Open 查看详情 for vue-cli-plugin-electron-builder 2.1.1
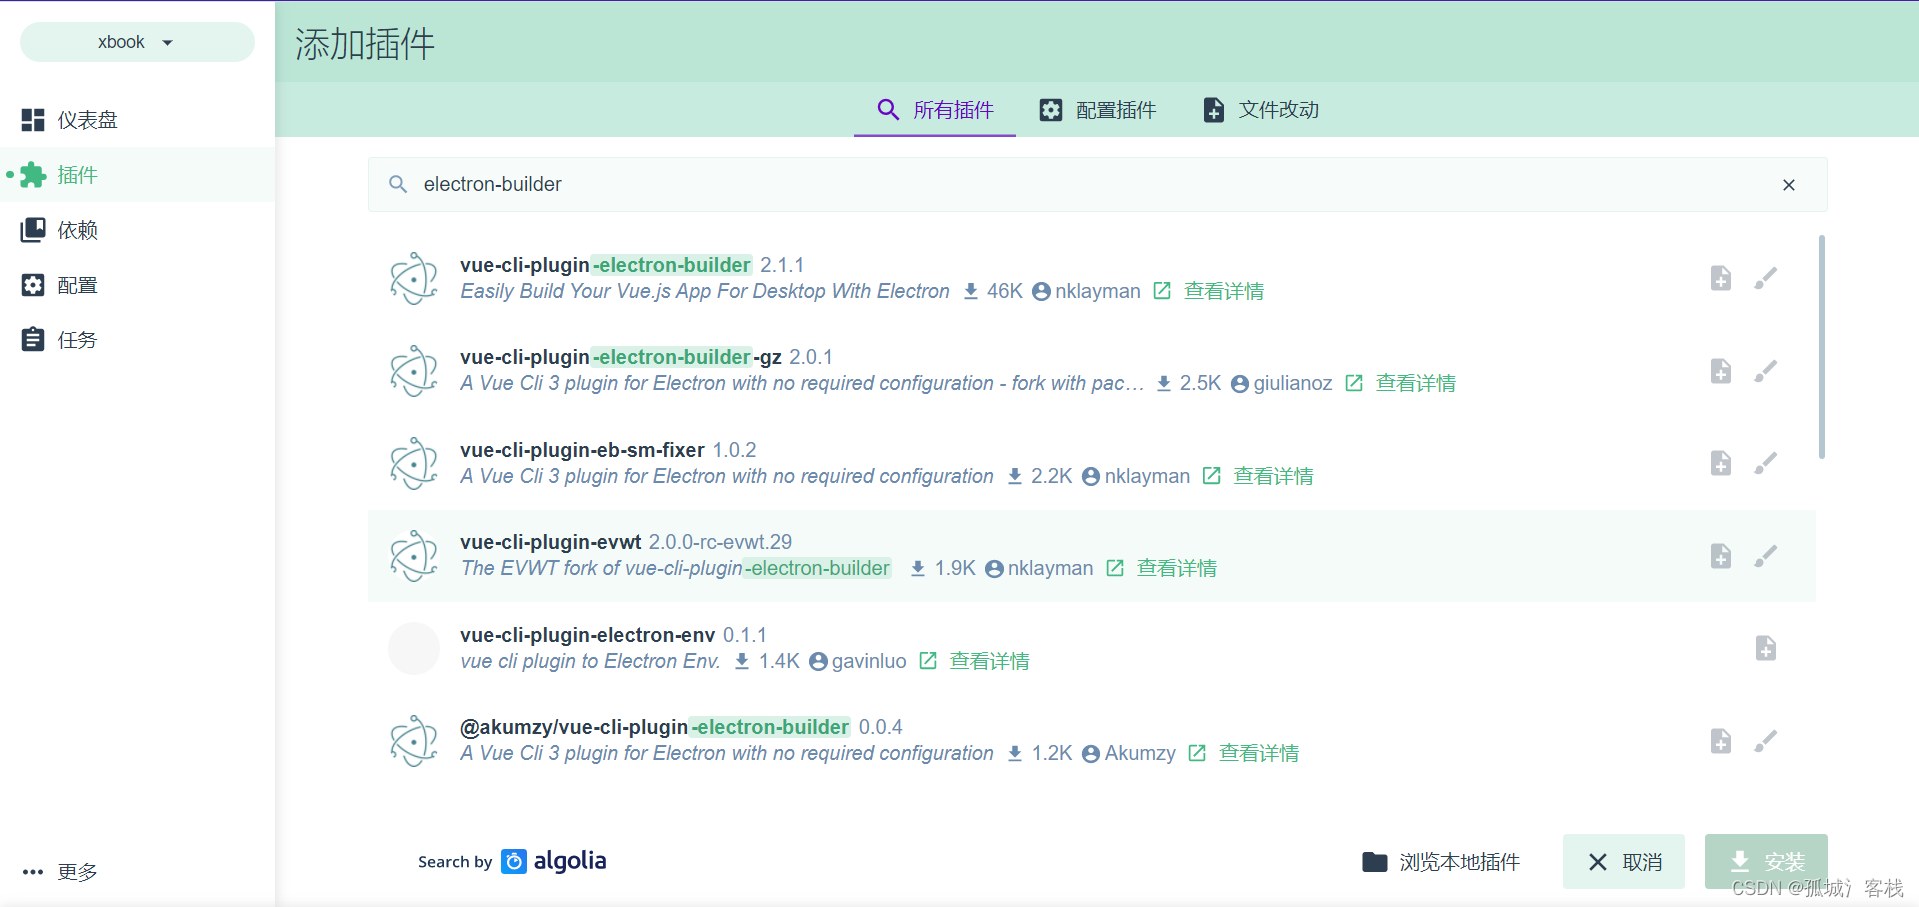The width and height of the screenshot is (1919, 907). click(1224, 291)
